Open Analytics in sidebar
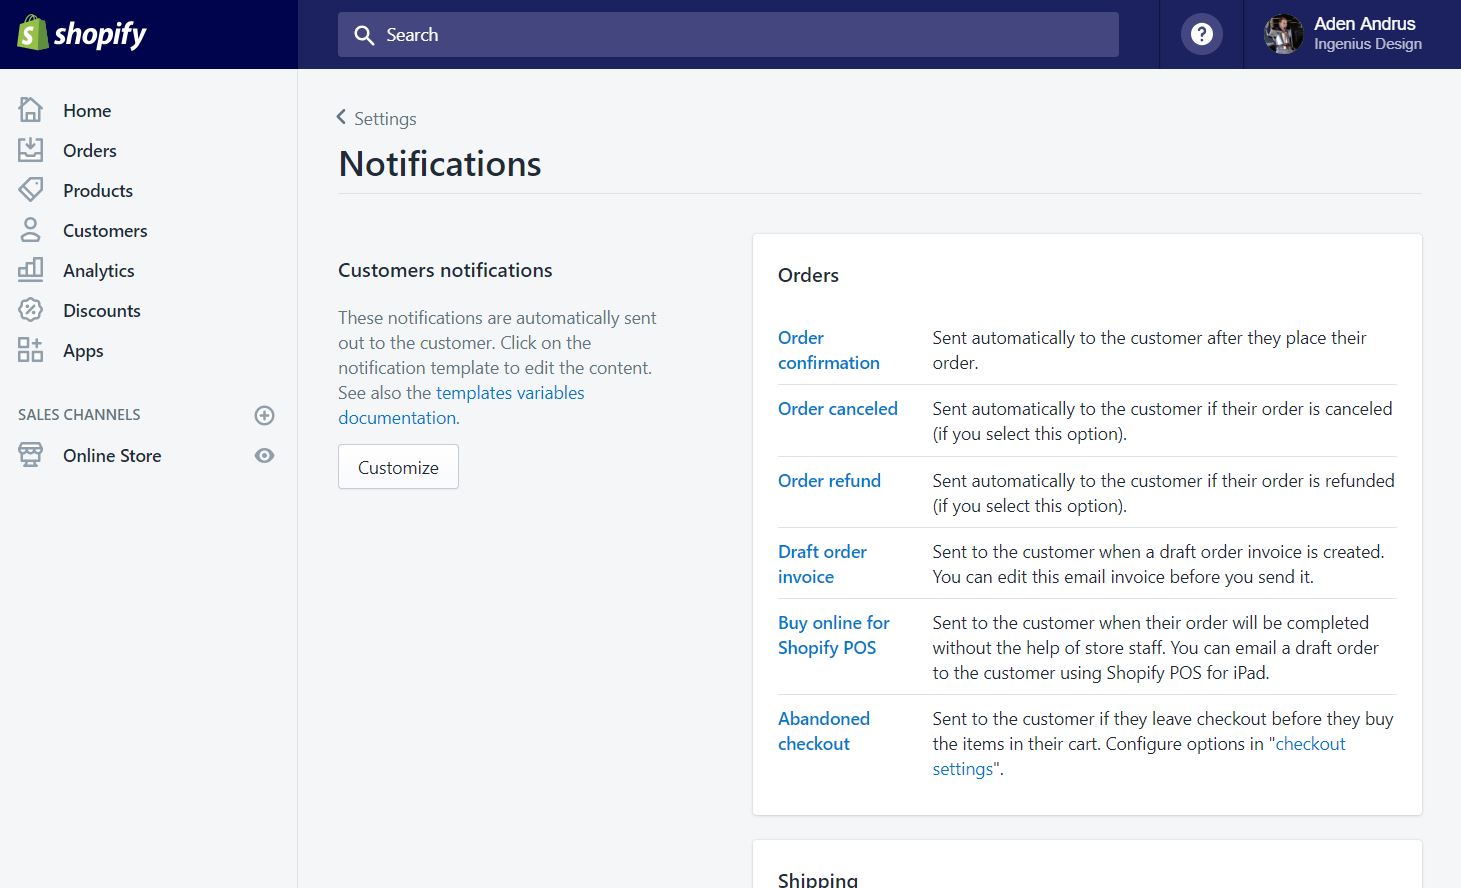This screenshot has width=1461, height=888. pyautogui.click(x=99, y=271)
